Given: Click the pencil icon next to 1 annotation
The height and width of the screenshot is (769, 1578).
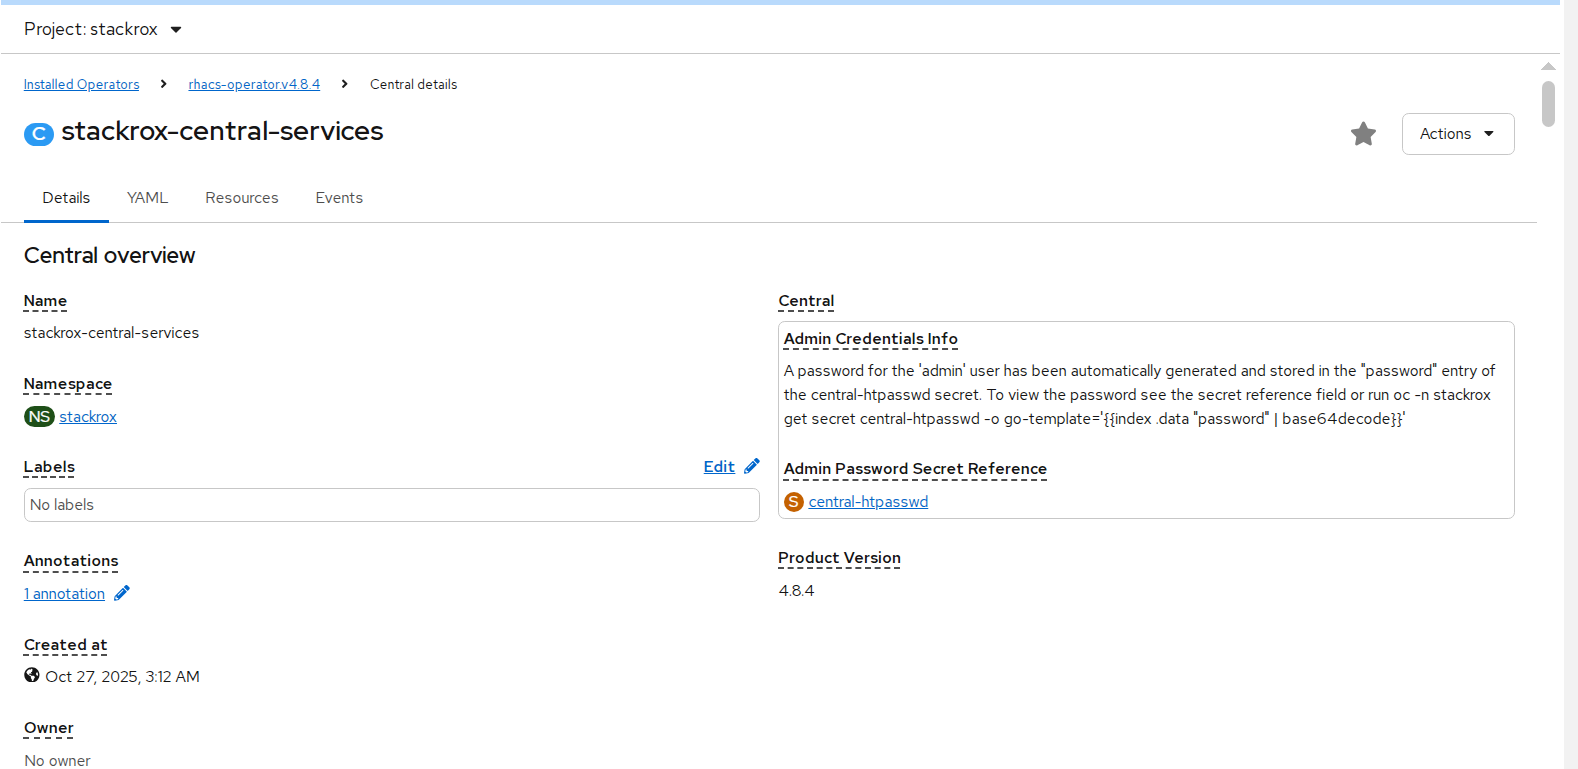Looking at the screenshot, I should coord(122,593).
